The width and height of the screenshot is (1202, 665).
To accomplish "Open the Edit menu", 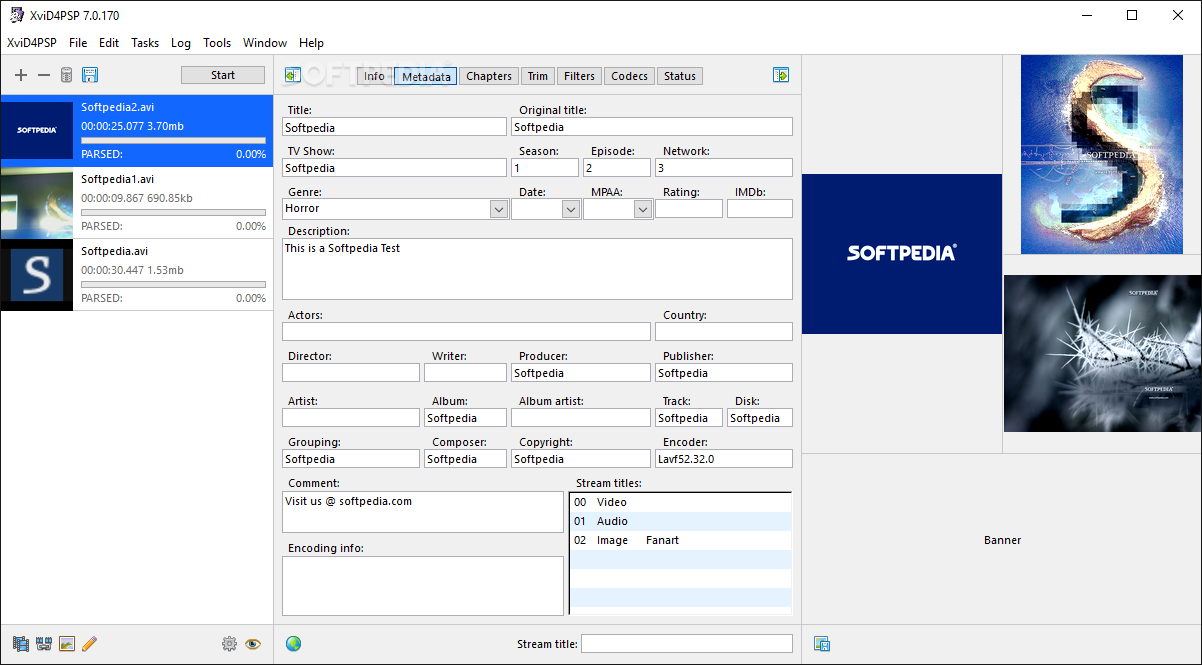I will tap(109, 43).
